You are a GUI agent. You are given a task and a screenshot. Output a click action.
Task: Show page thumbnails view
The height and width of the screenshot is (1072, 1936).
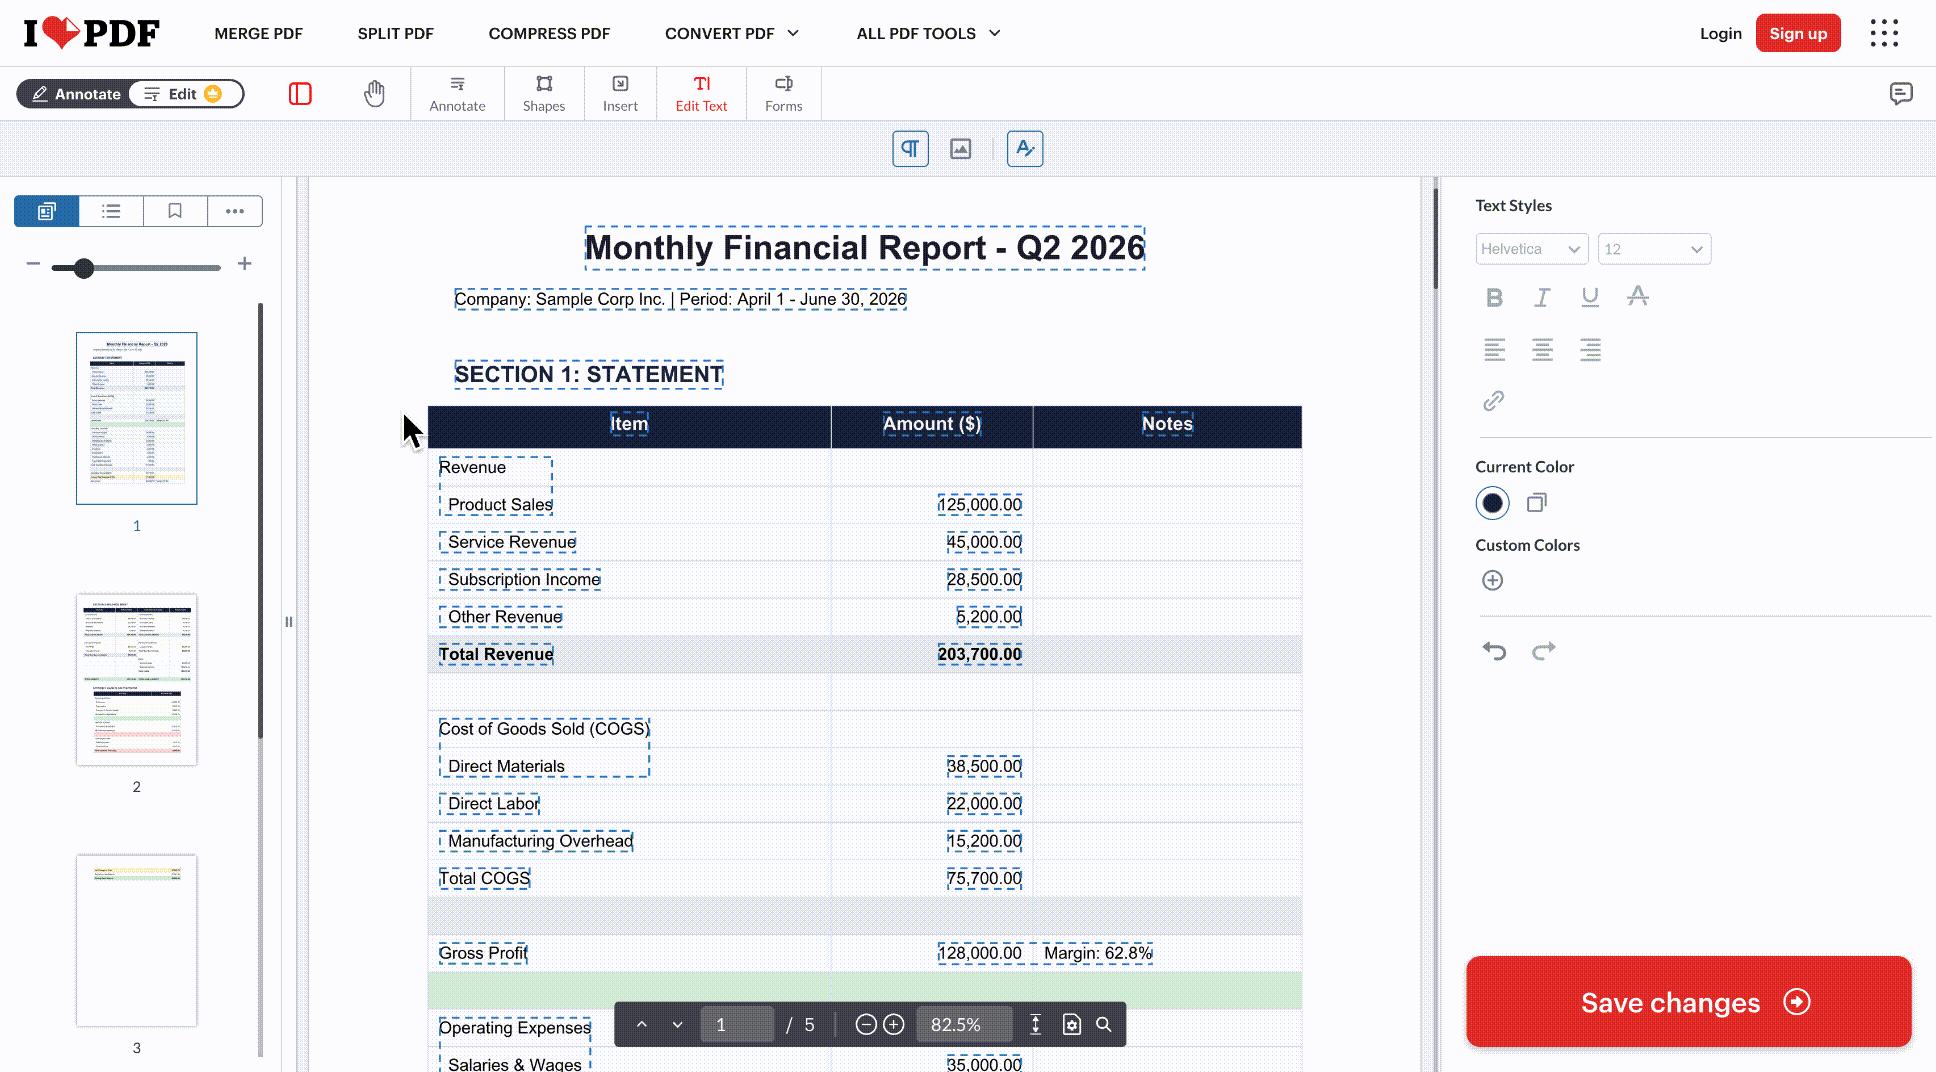46,211
